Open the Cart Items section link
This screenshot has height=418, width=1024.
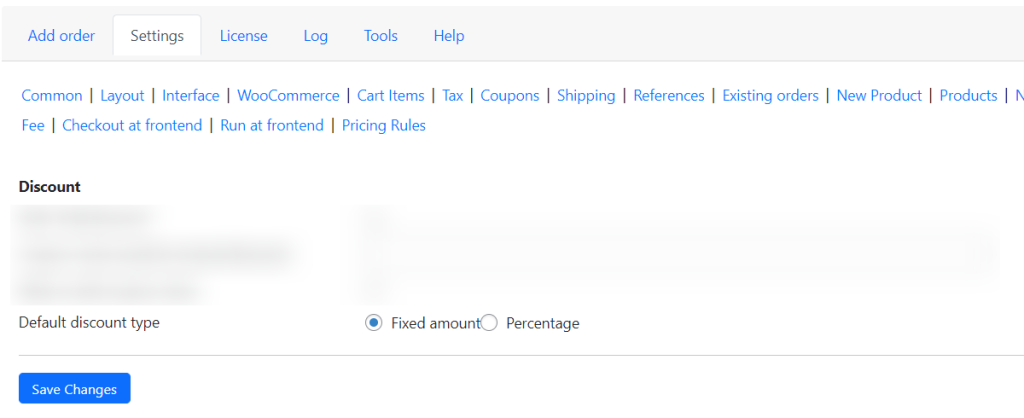pyautogui.click(x=391, y=95)
